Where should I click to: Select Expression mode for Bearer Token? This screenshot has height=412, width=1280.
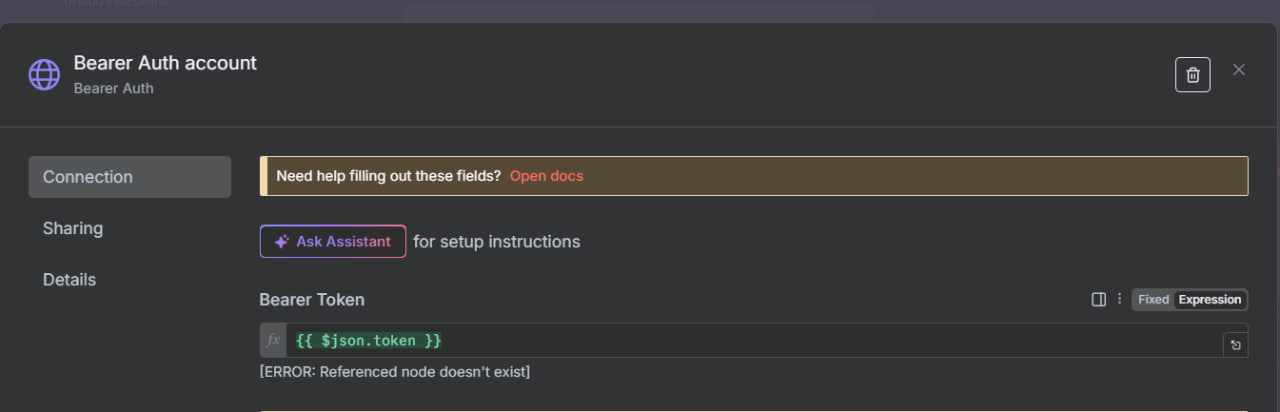point(1210,299)
